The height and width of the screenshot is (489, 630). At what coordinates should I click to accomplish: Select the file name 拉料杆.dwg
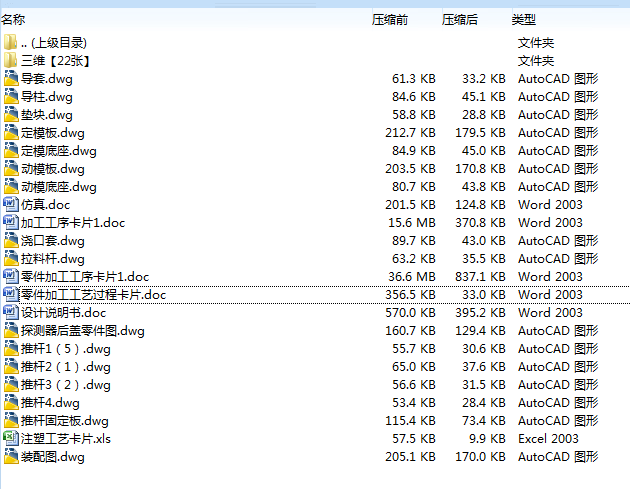pyautogui.click(x=53, y=259)
